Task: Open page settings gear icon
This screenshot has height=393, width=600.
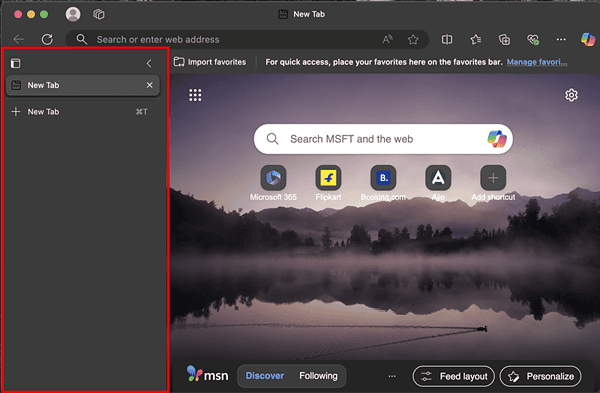Action: pos(571,95)
